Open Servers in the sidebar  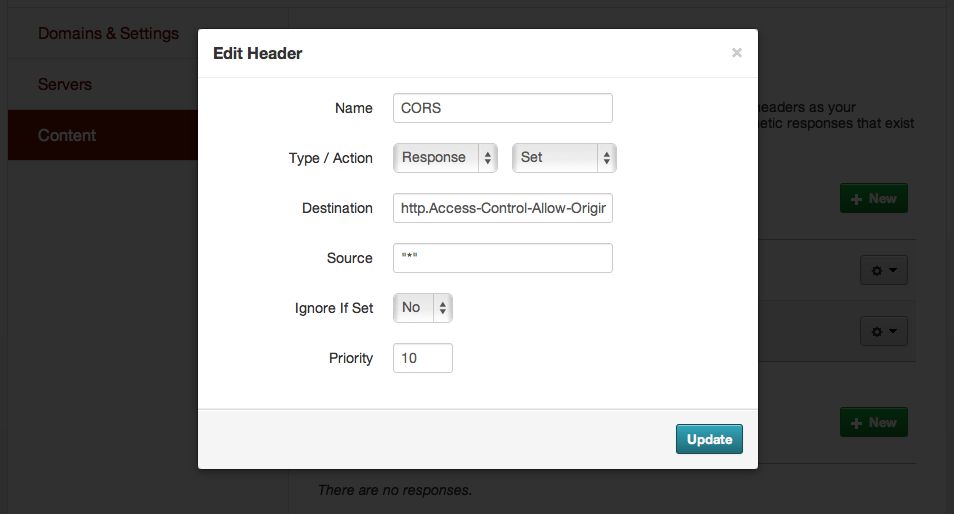[64, 84]
